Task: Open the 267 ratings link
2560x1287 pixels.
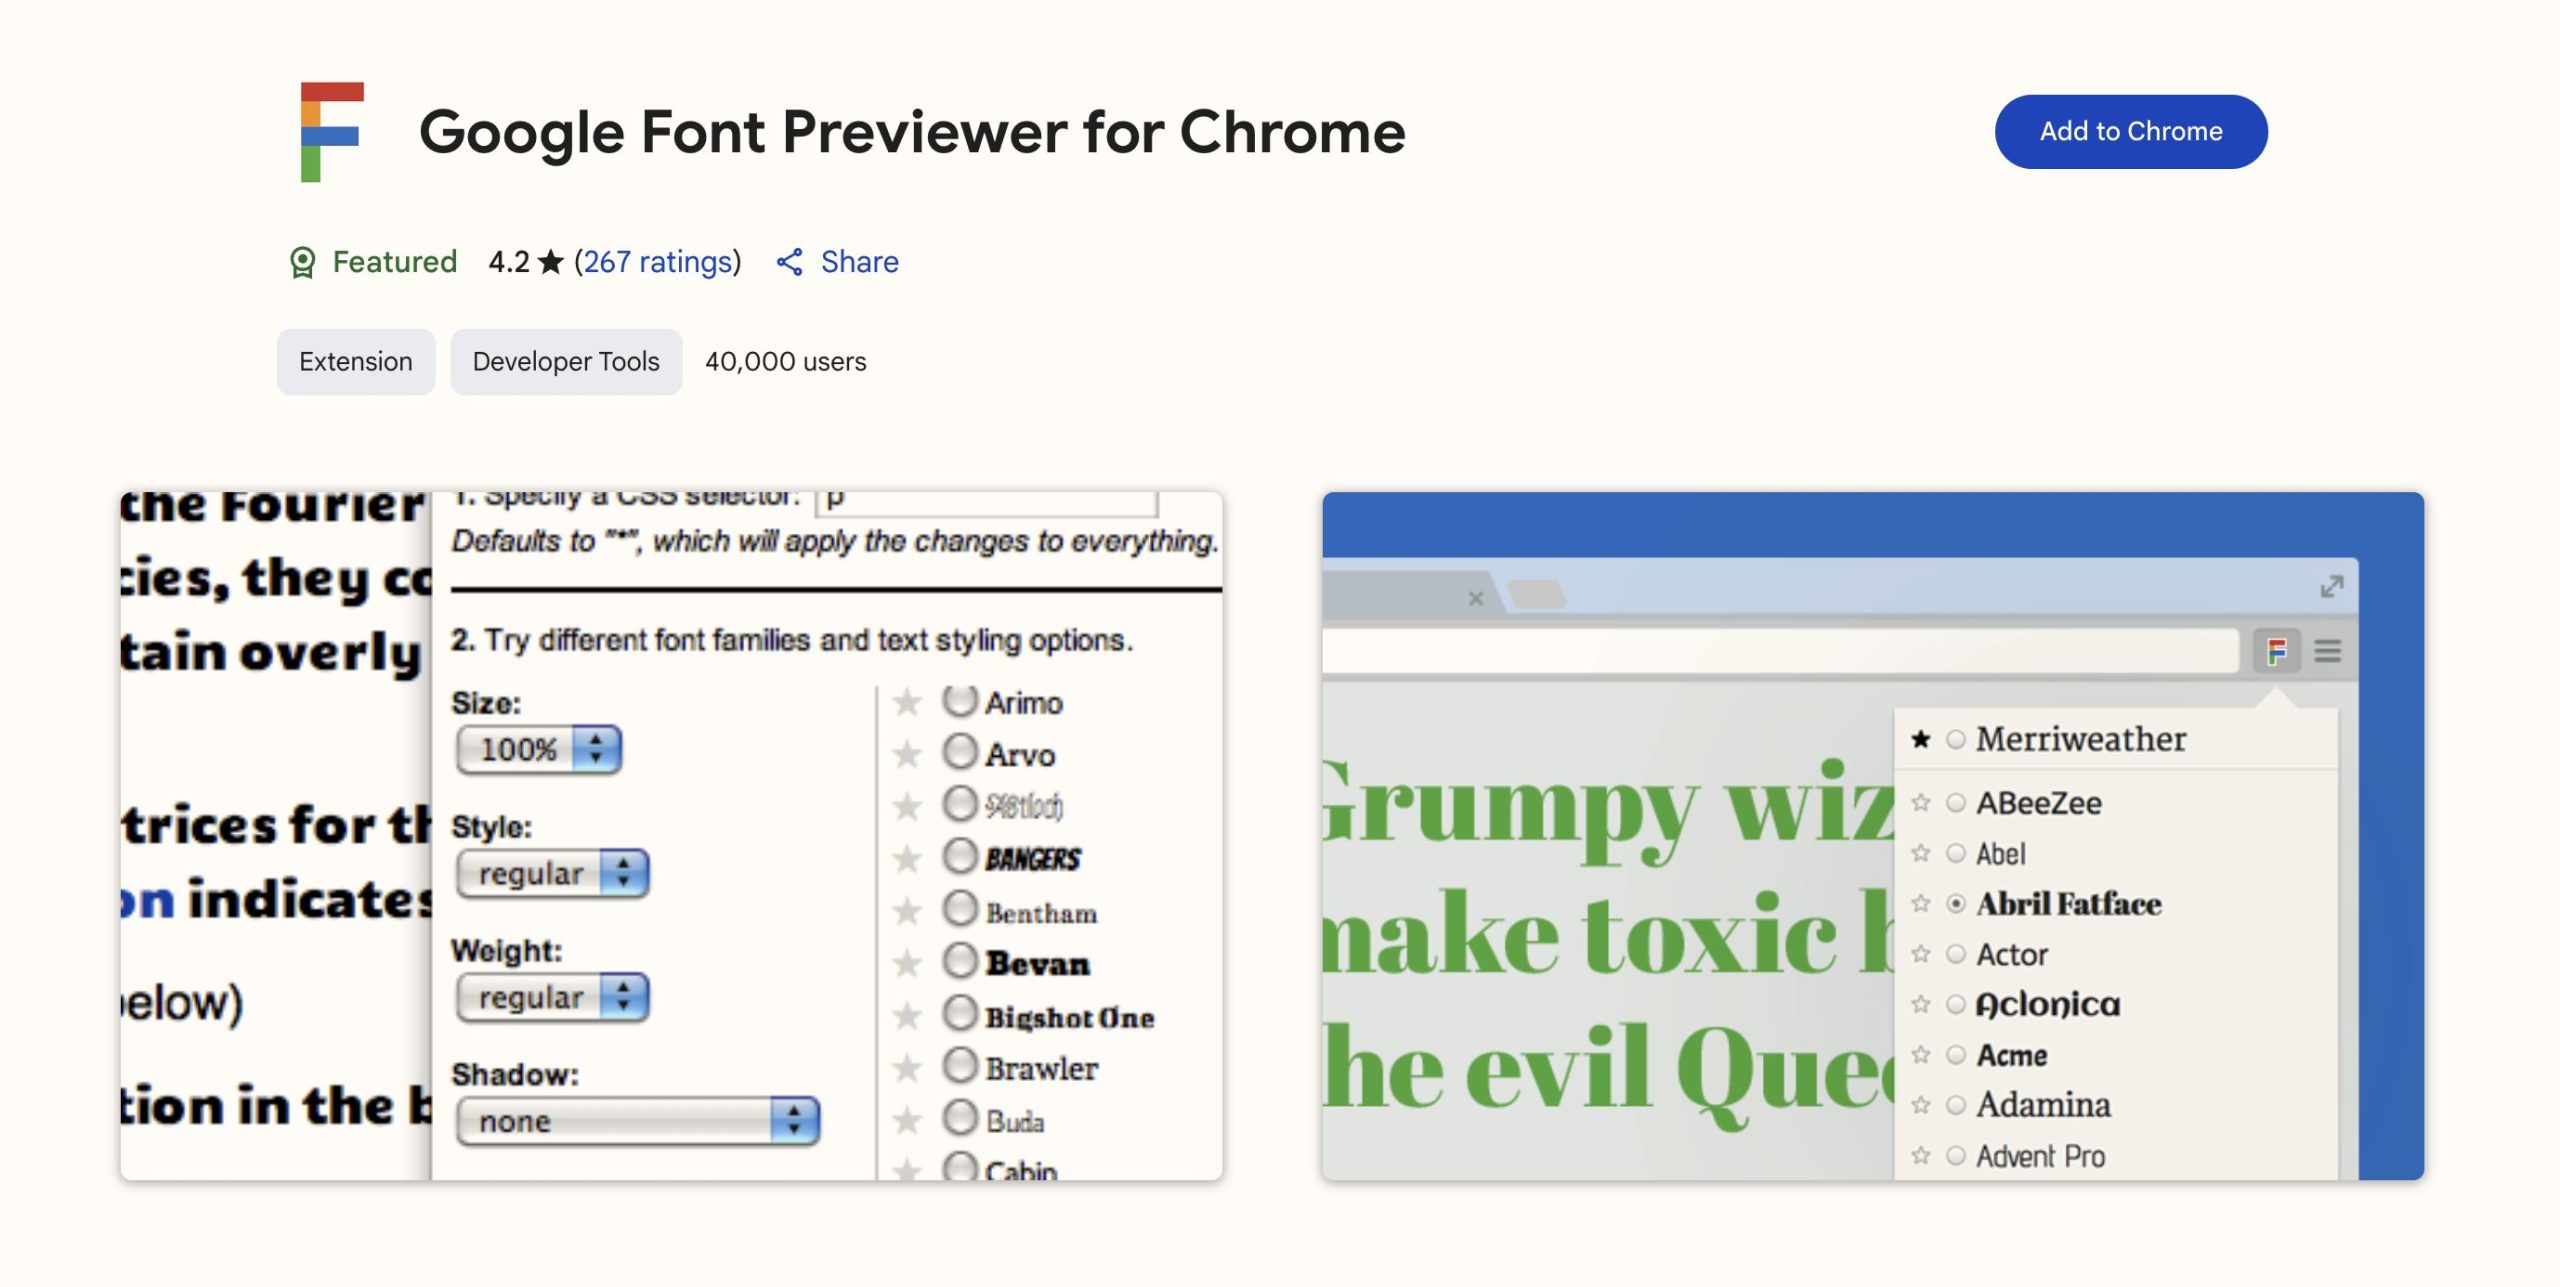Action: point(657,262)
